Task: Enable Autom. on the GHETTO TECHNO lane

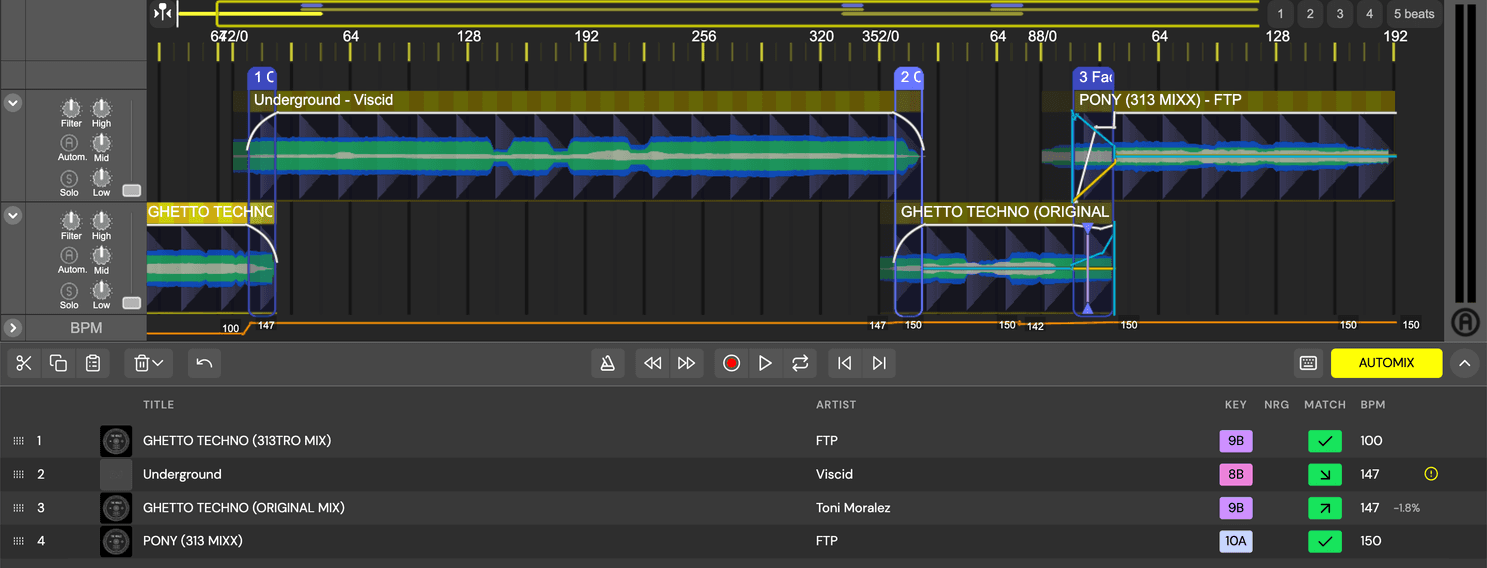Action: tap(69, 256)
